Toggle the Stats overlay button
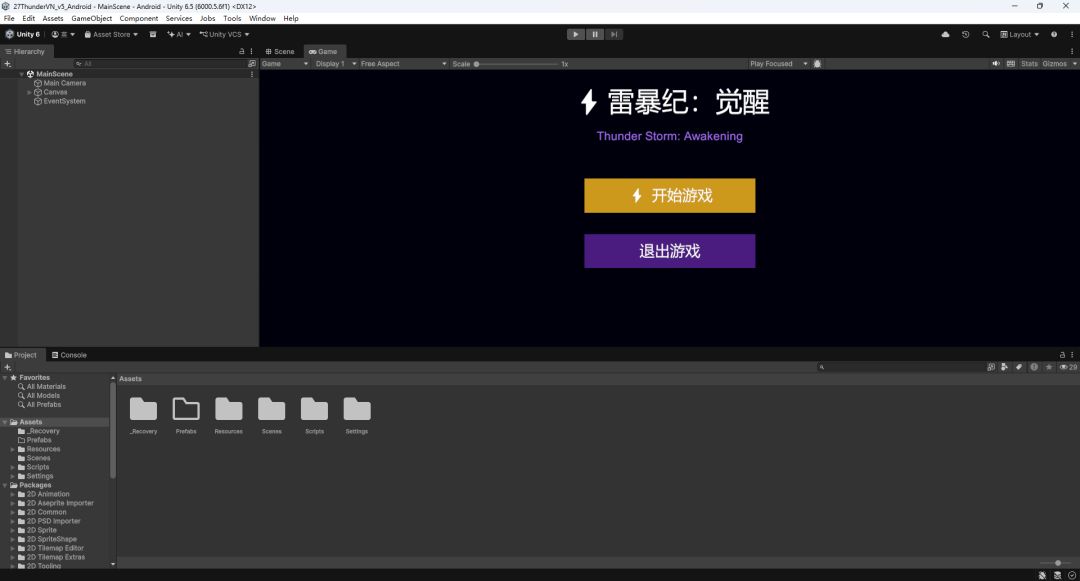Viewport: 1080px width, 581px height. tap(1029, 64)
